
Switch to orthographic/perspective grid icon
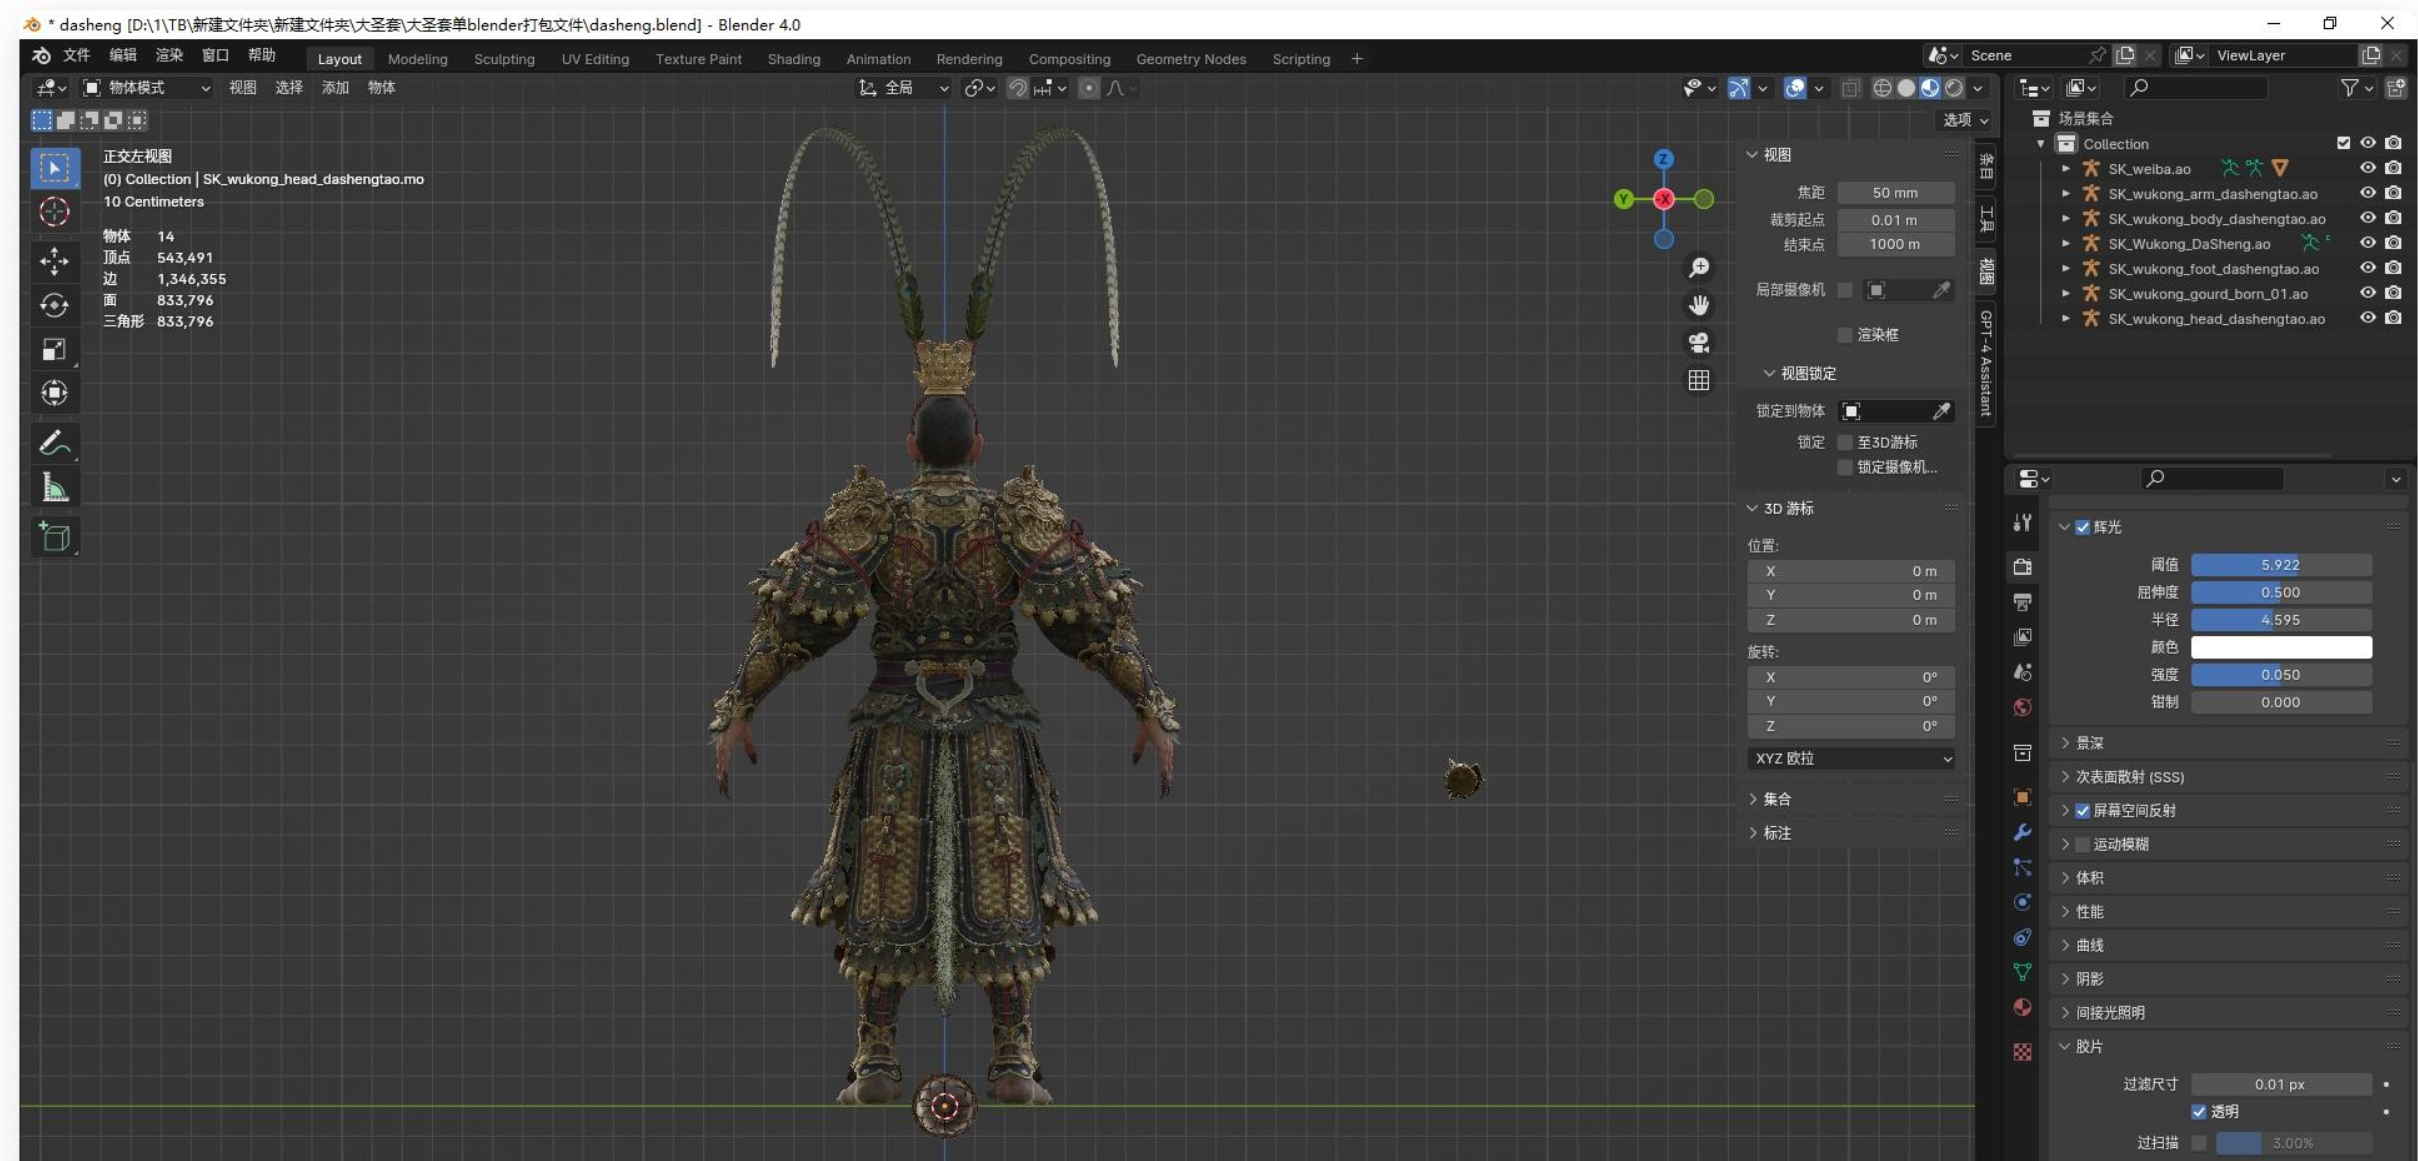click(1698, 381)
